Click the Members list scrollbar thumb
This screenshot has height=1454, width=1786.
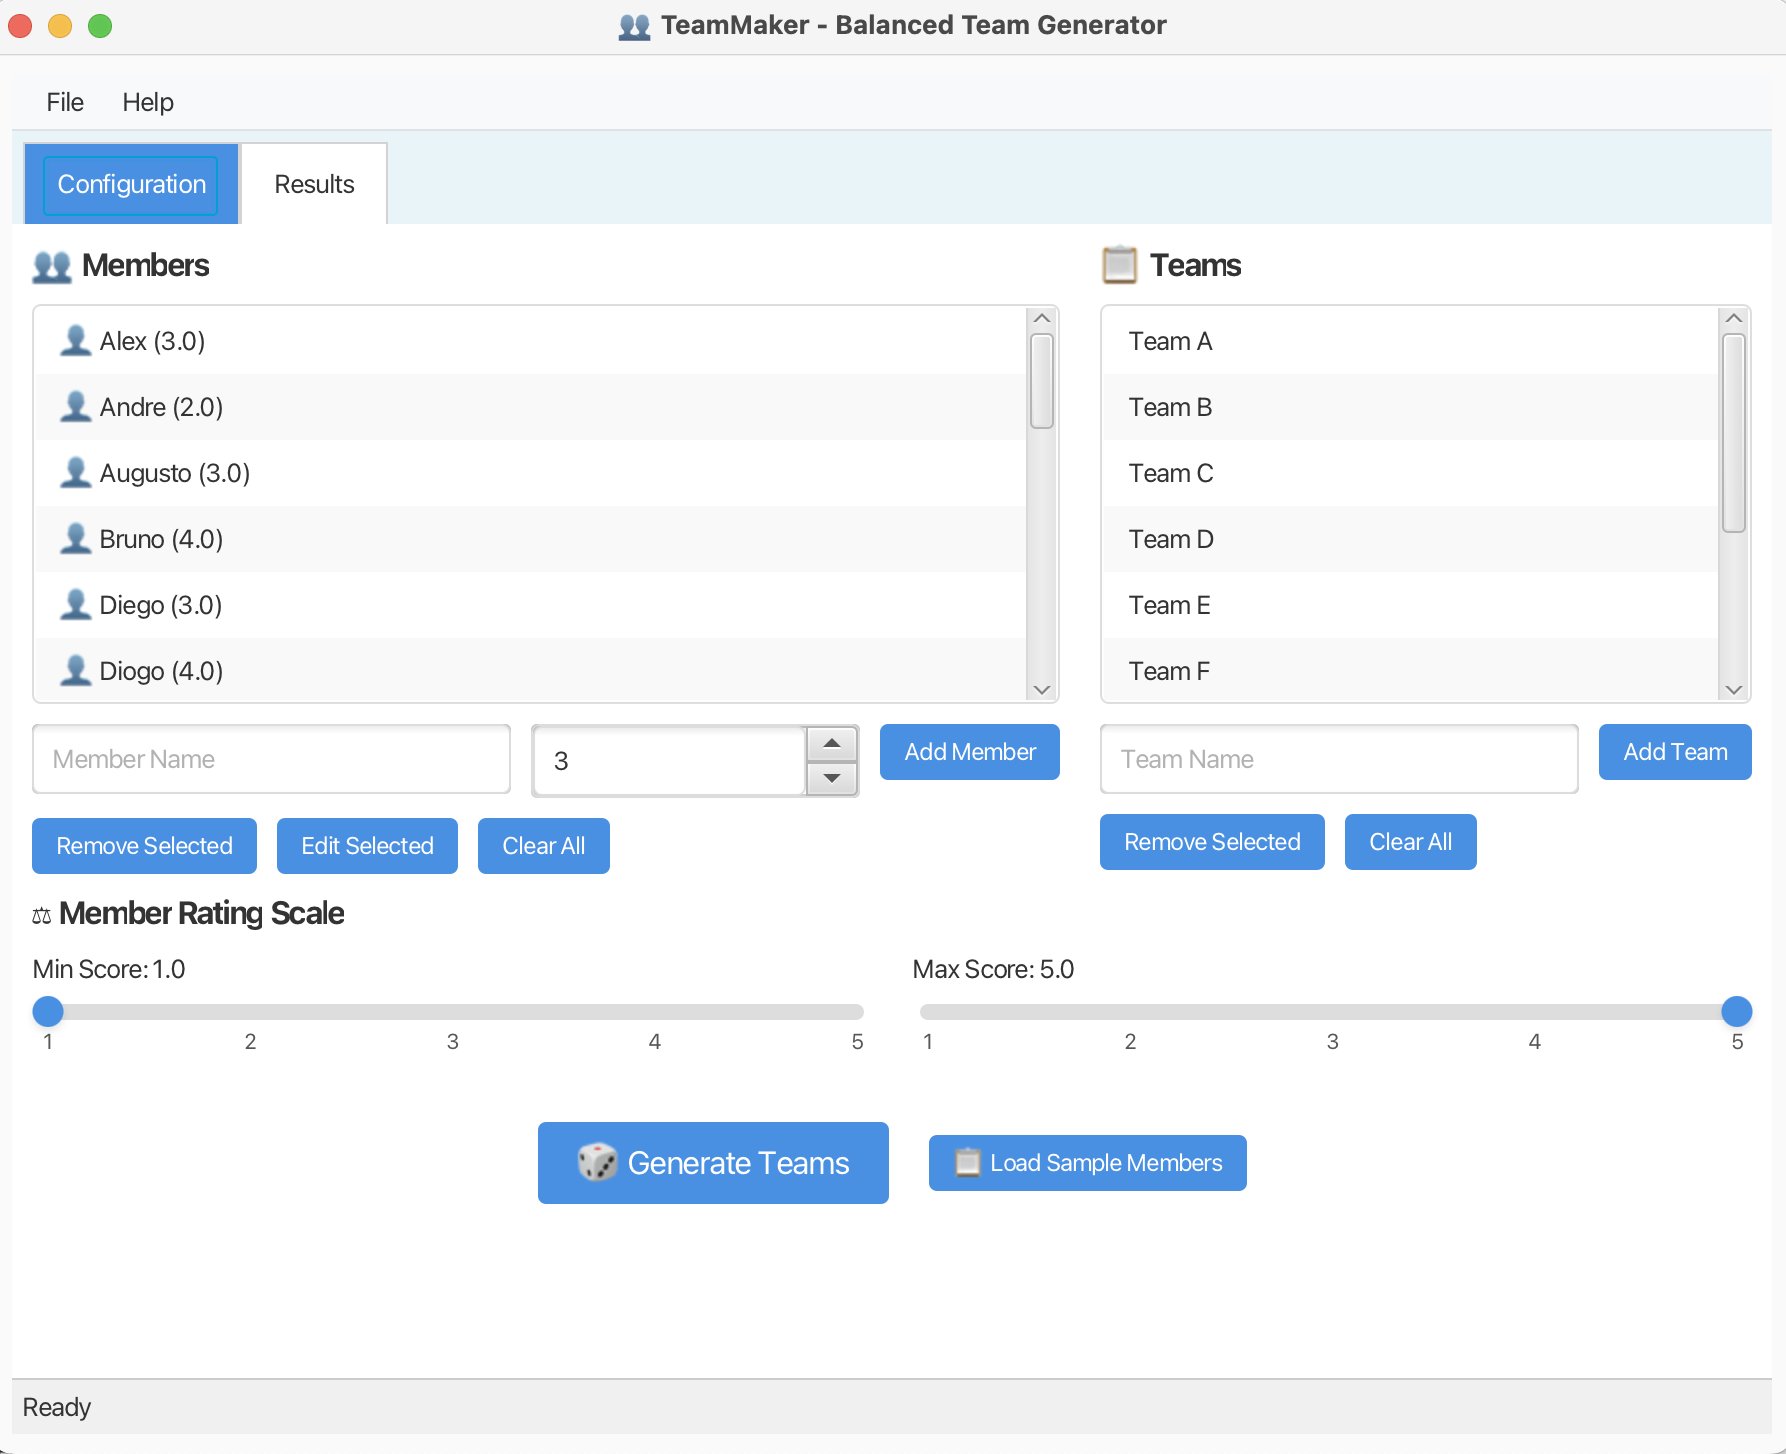point(1042,381)
